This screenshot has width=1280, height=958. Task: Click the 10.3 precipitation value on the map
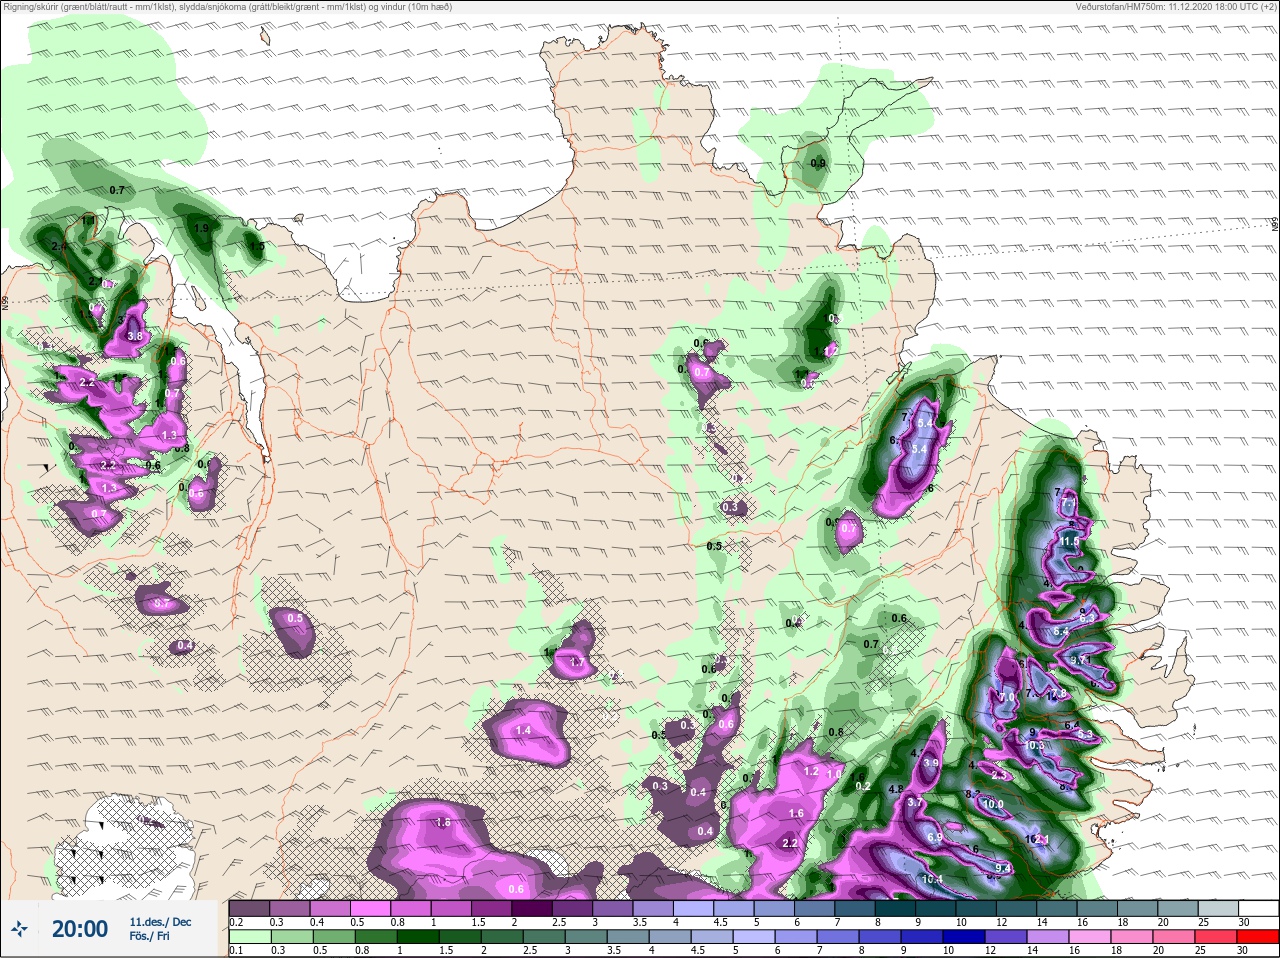(x=1034, y=745)
